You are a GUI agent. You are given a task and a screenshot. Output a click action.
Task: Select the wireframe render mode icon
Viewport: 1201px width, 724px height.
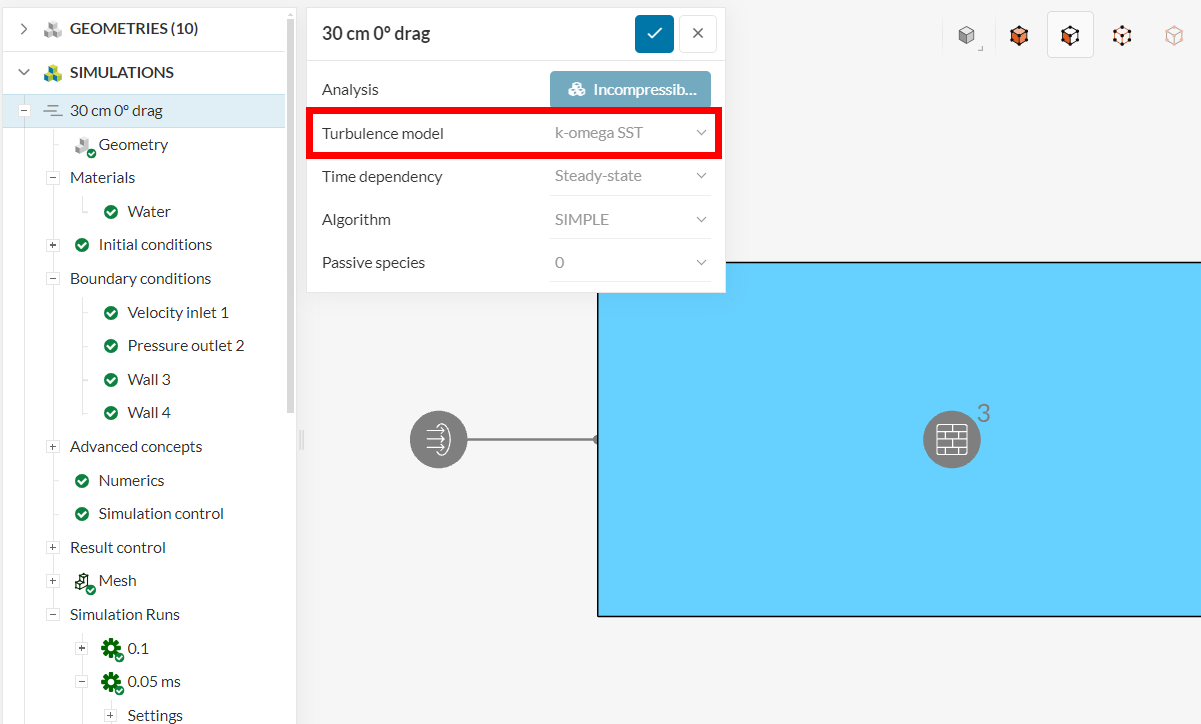point(1122,36)
